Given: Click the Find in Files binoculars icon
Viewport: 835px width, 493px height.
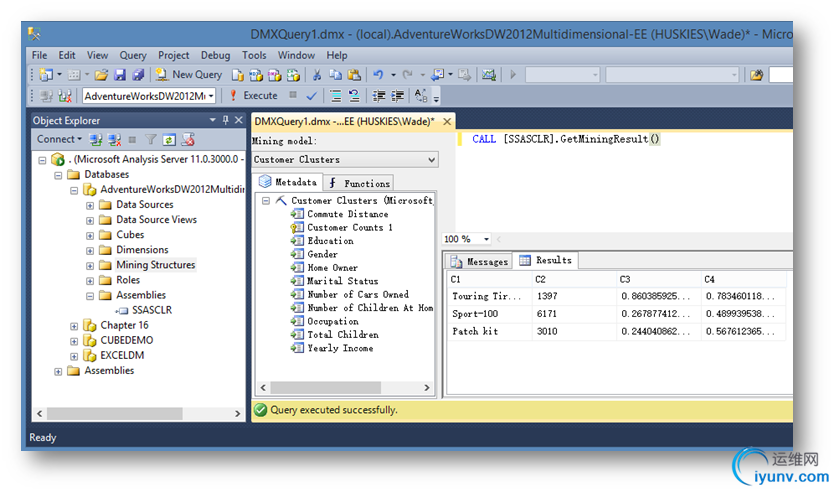Looking at the screenshot, I should click(756, 75).
